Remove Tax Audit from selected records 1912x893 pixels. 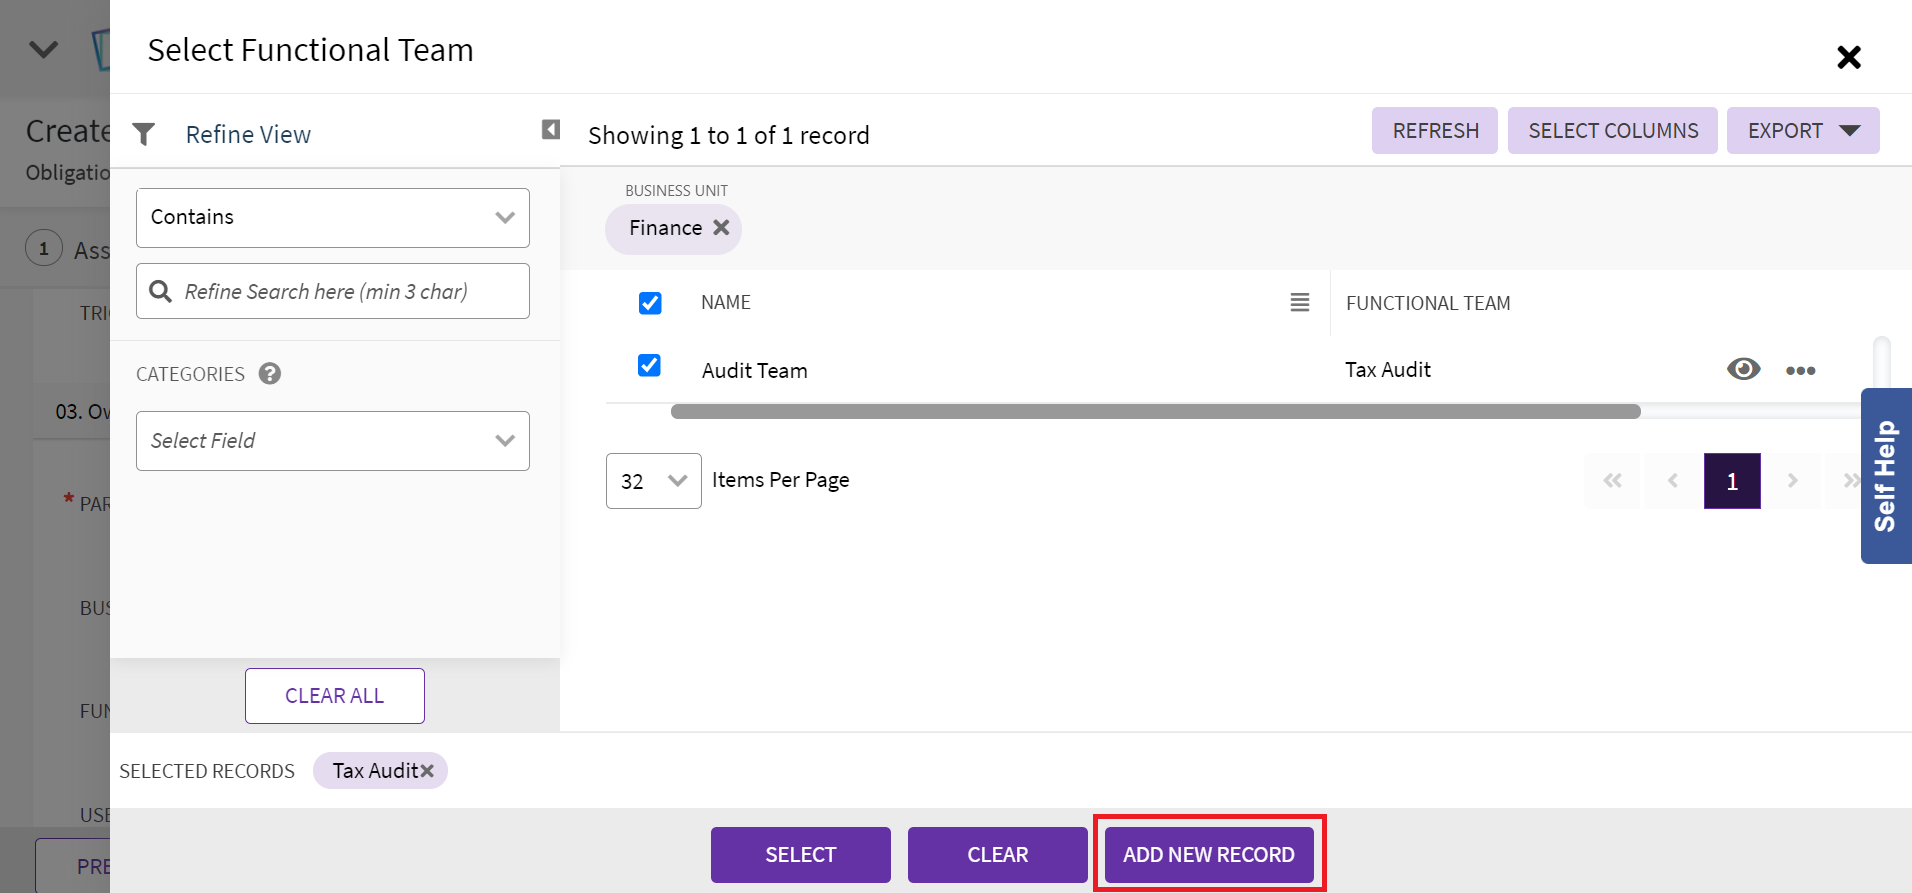pyautogui.click(x=427, y=771)
